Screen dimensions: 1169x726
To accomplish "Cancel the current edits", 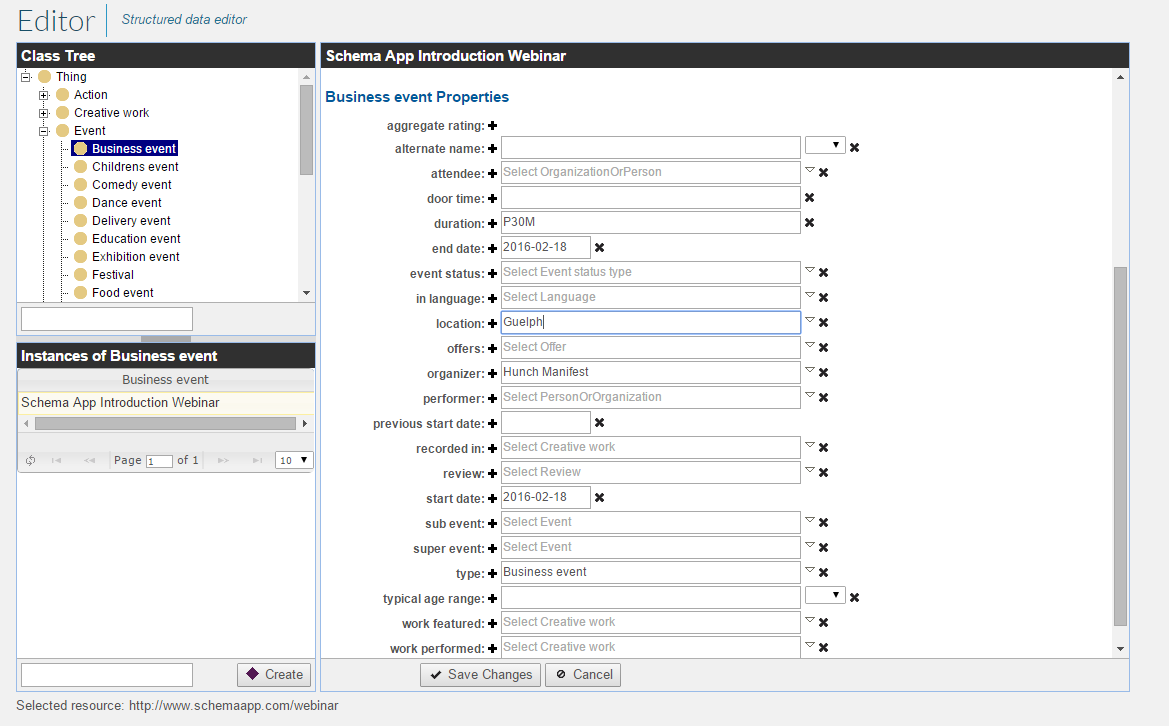I will pyautogui.click(x=583, y=674).
